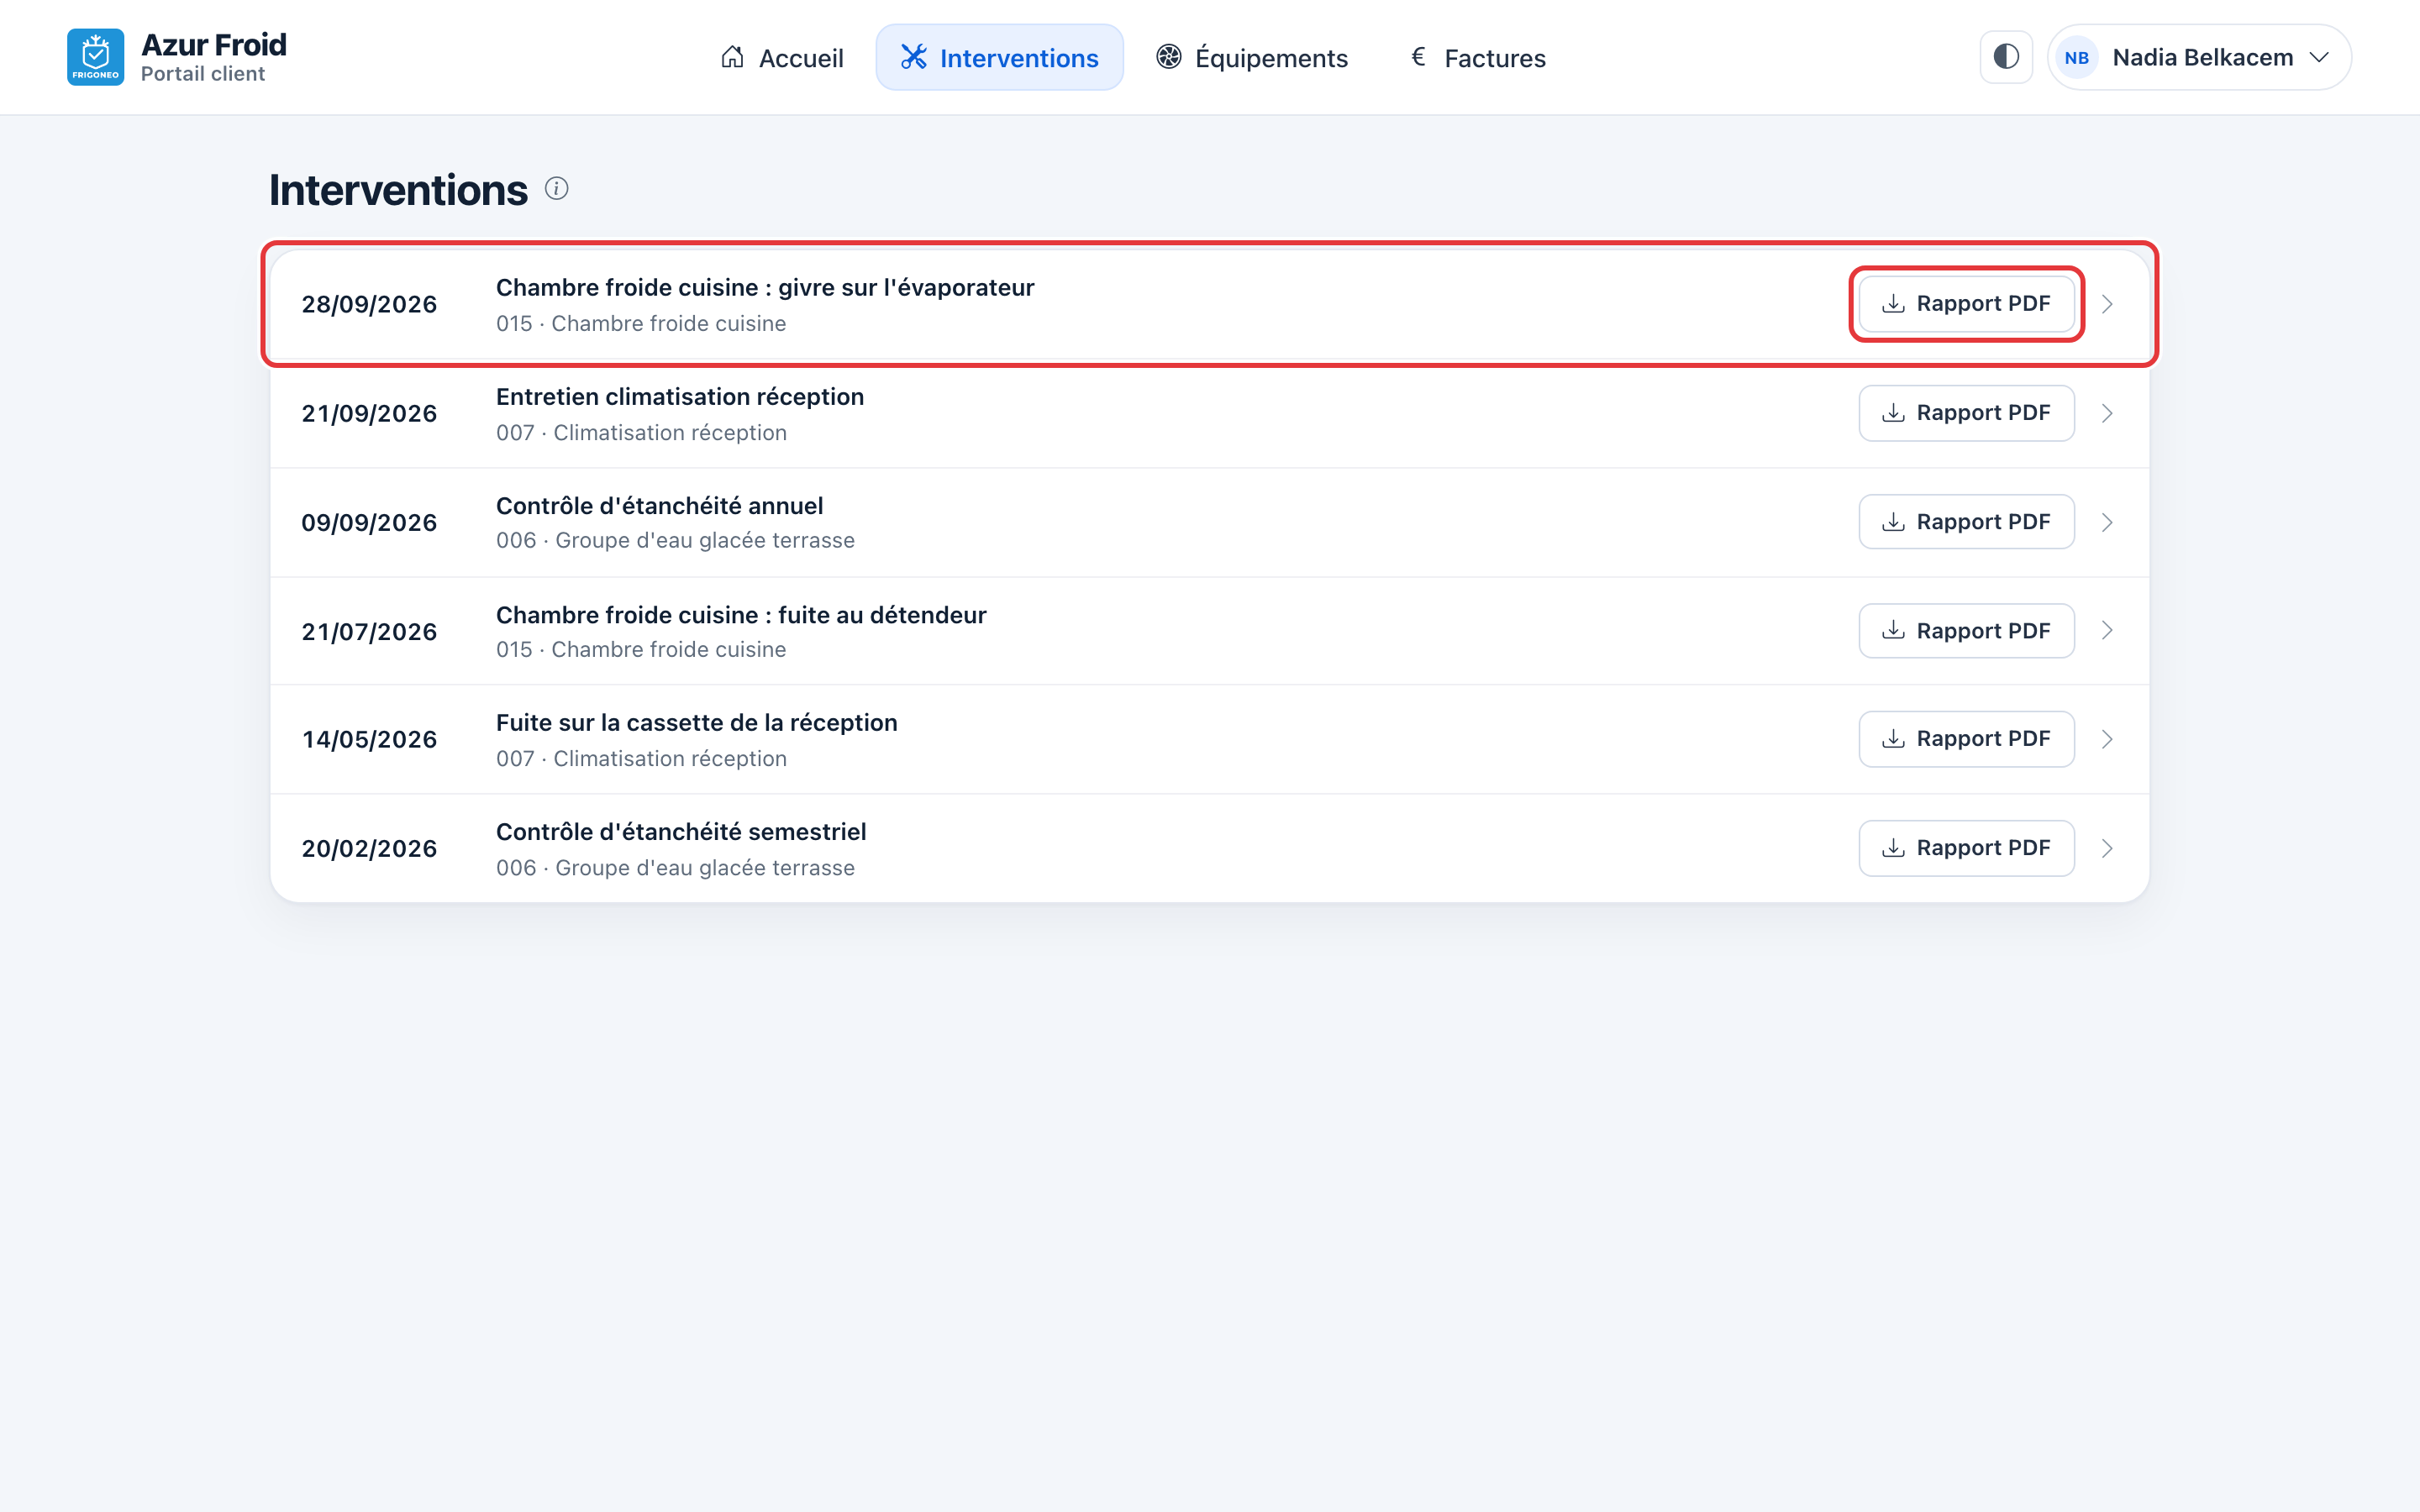Open the Contrôle d'étanchéité annuel row
The image size is (2420, 1512).
tap(1210, 522)
